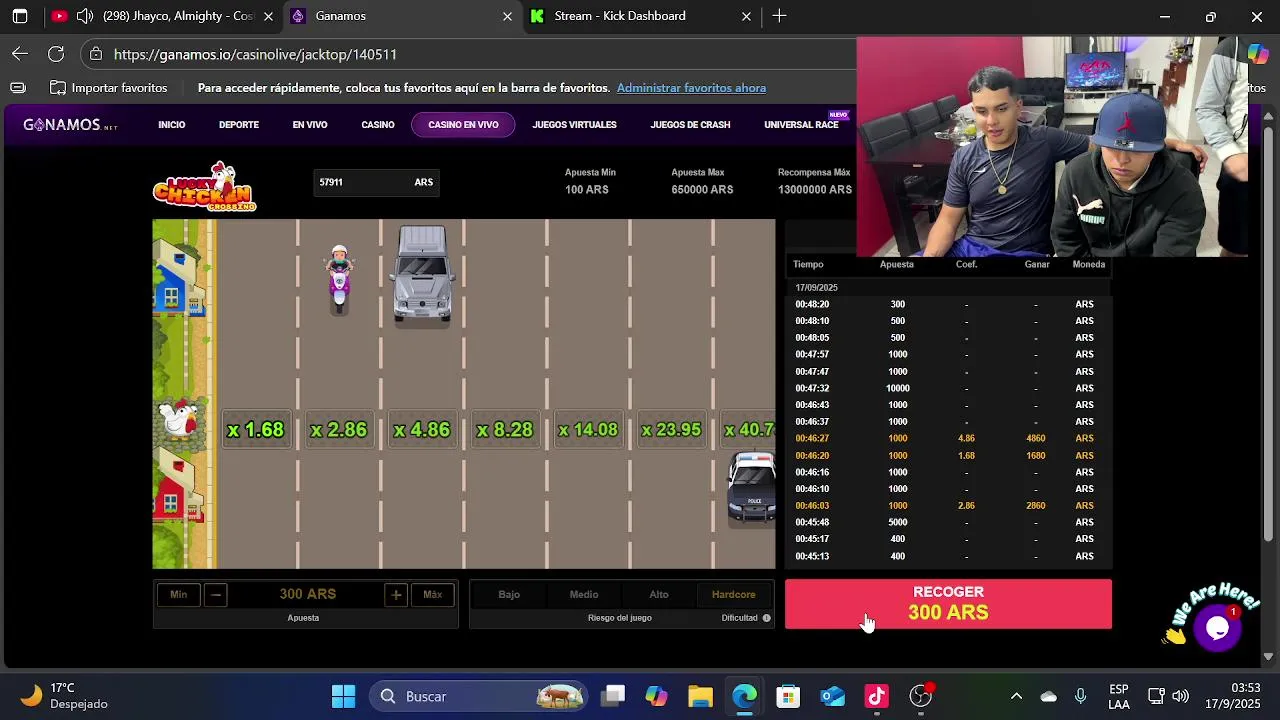Open the weather widget showing 17°C
The height and width of the screenshot is (720, 1280).
coord(64,696)
